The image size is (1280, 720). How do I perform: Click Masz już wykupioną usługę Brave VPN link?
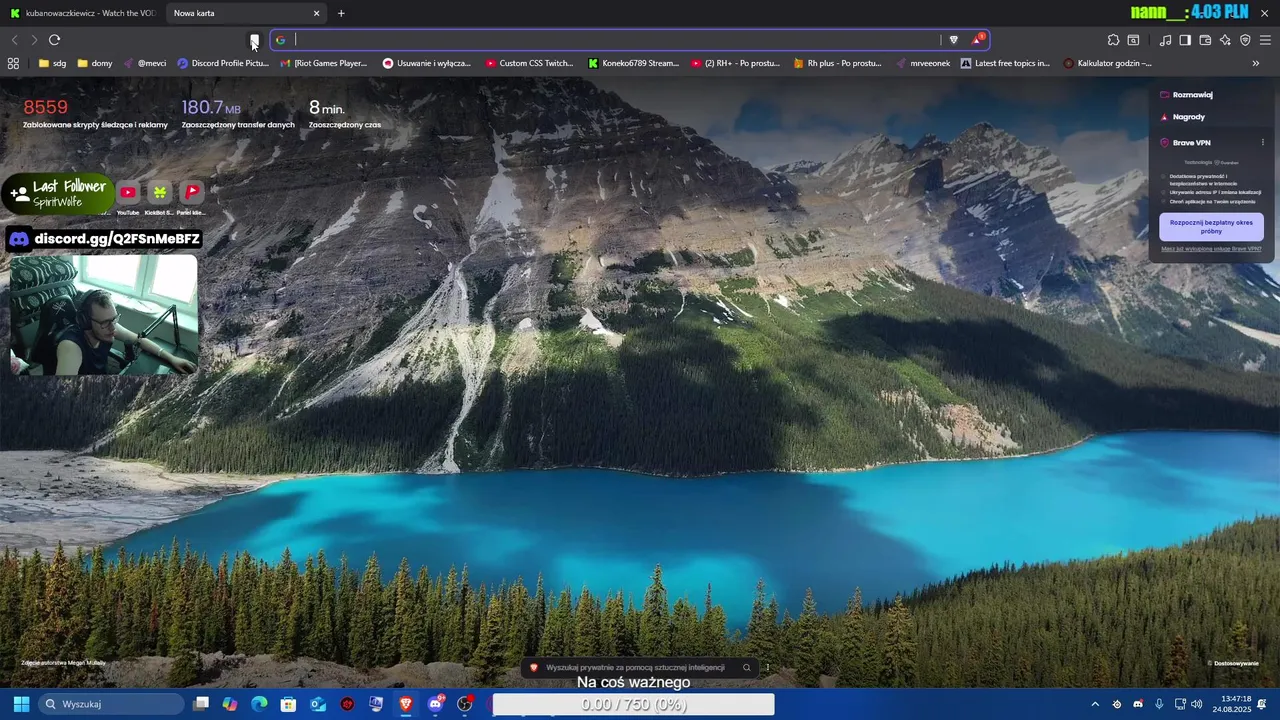pos(1211,249)
